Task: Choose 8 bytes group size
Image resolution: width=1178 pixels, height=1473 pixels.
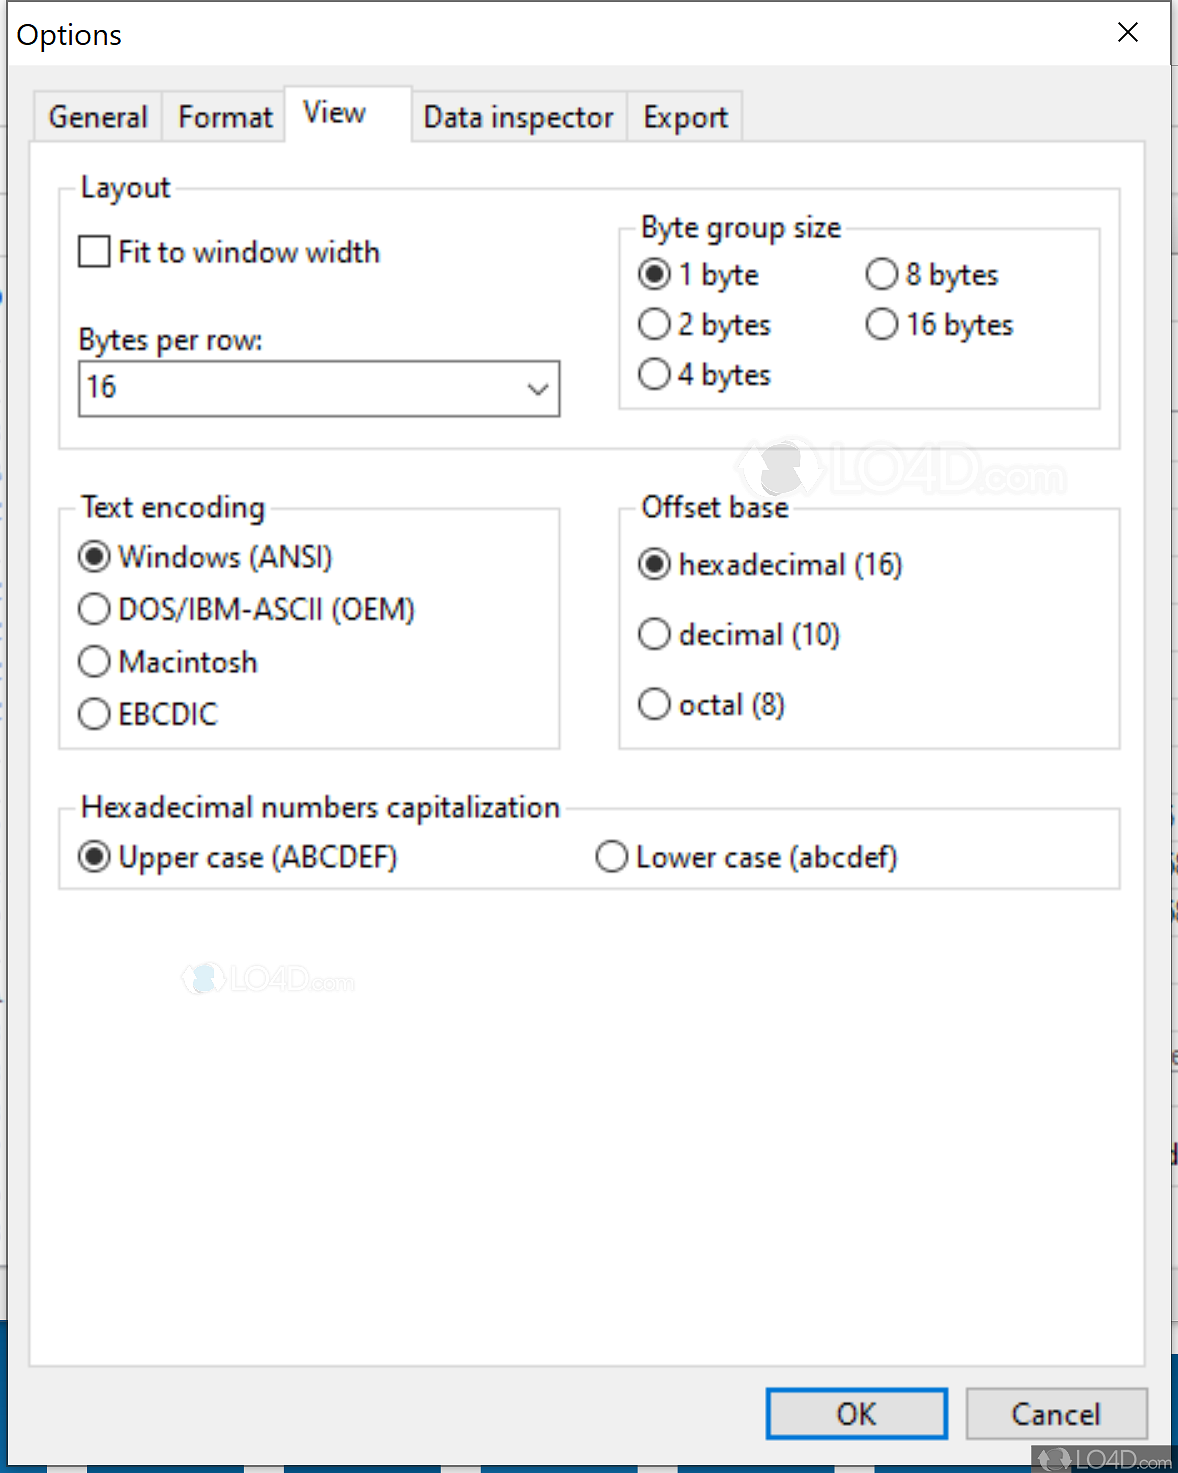Action: (881, 274)
